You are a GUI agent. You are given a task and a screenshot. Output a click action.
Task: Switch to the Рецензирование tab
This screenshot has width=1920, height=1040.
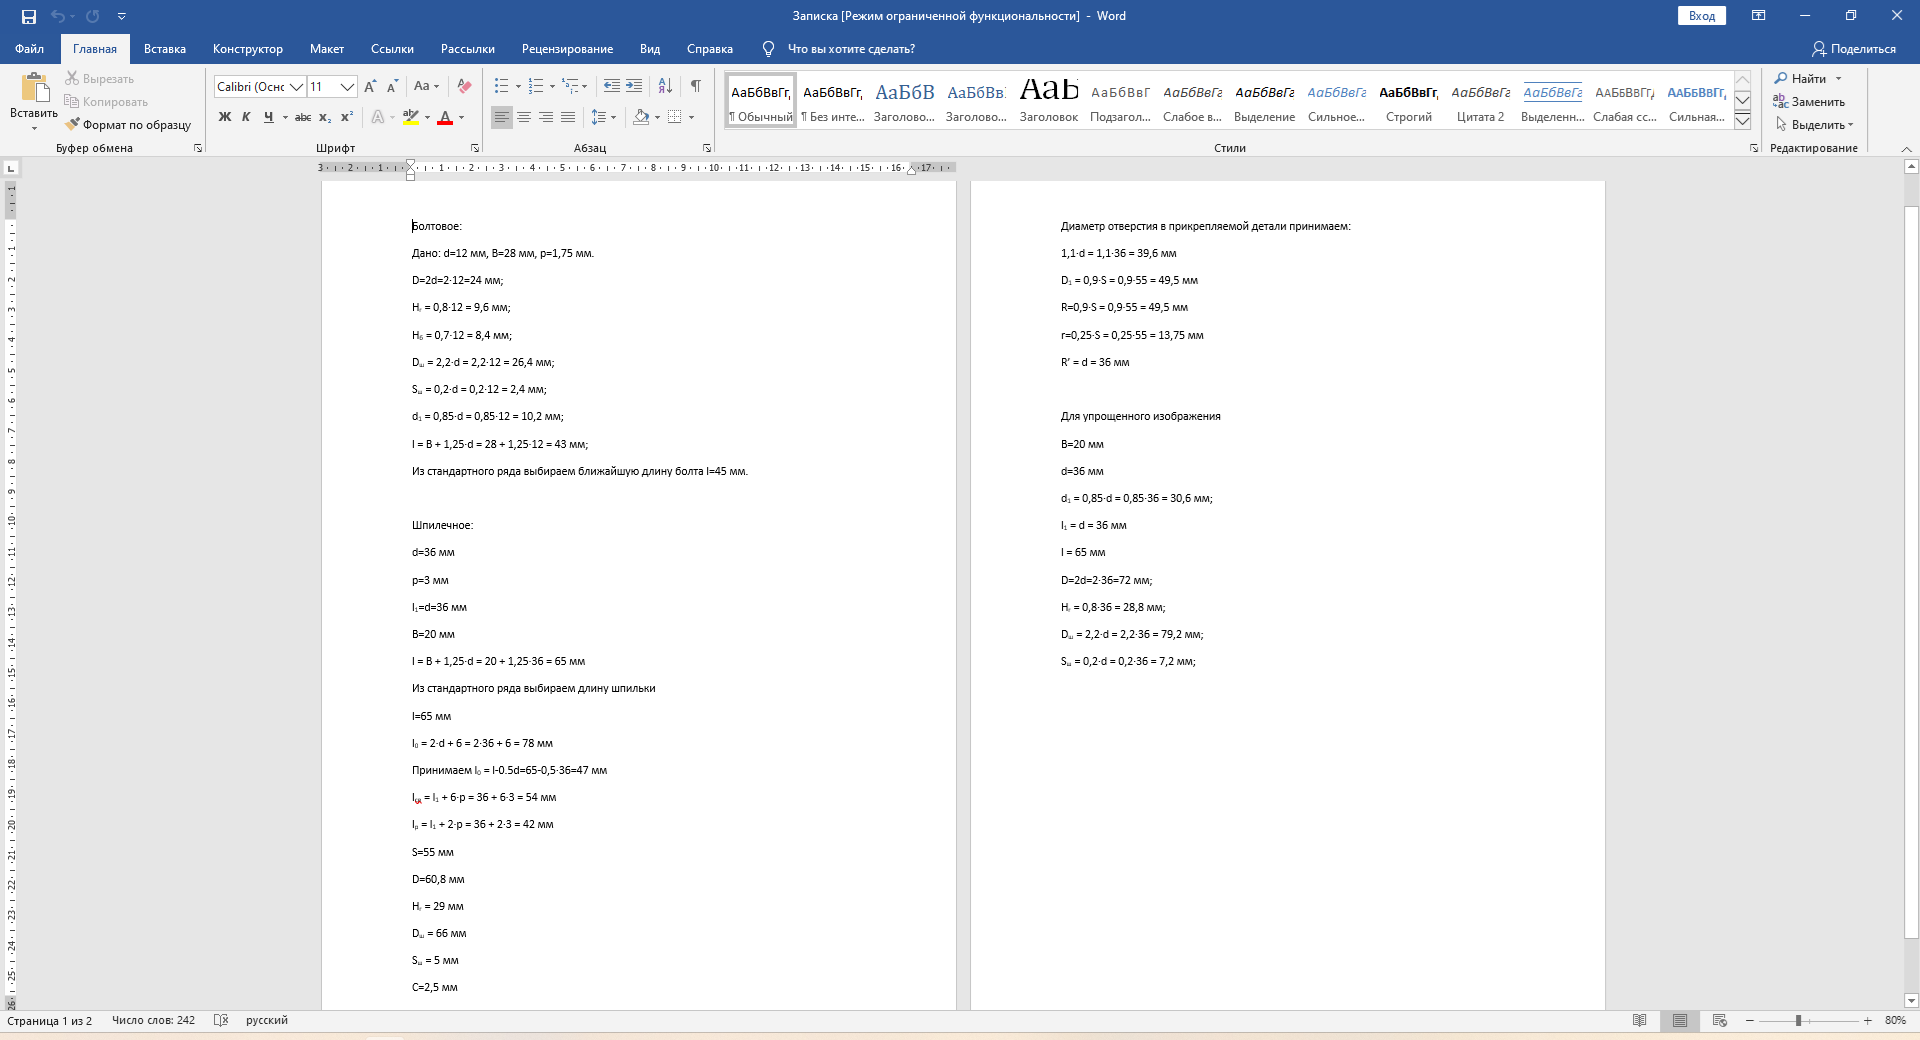tap(567, 49)
